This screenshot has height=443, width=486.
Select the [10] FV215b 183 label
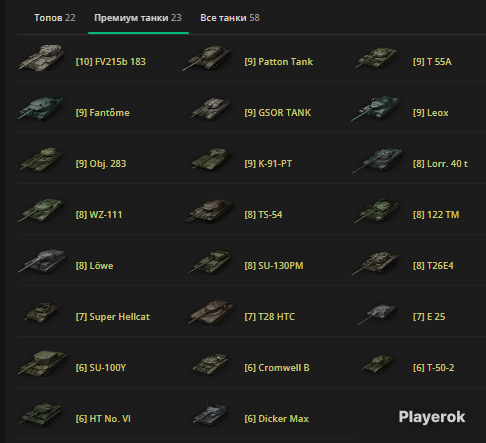(111, 62)
